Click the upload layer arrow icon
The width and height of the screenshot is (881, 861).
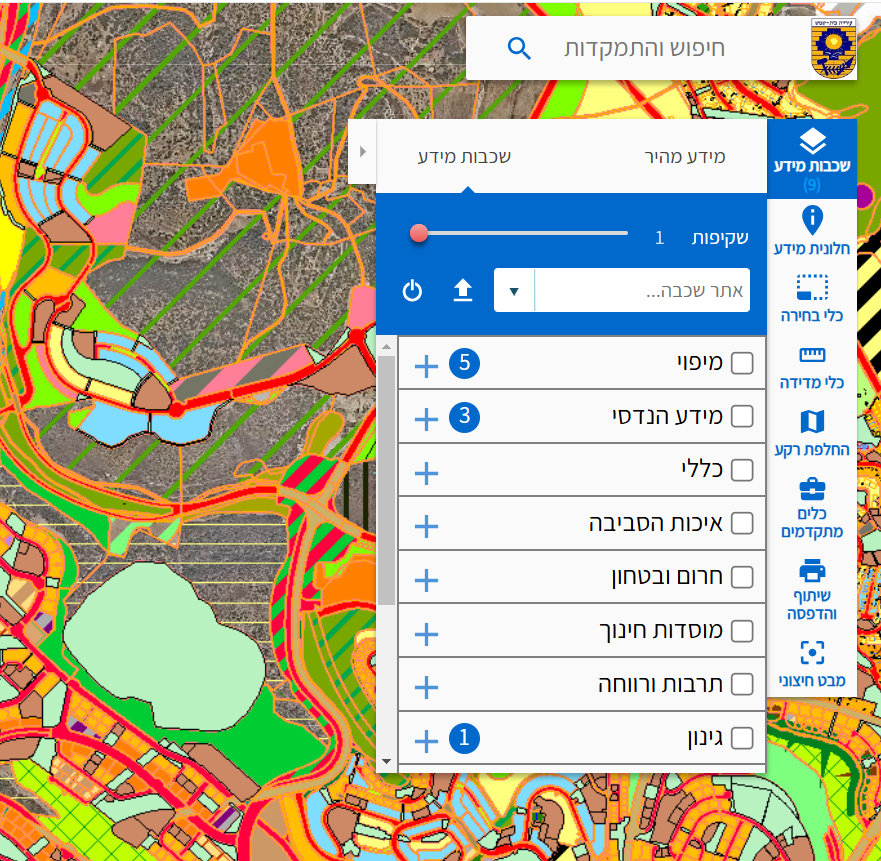[x=463, y=291]
